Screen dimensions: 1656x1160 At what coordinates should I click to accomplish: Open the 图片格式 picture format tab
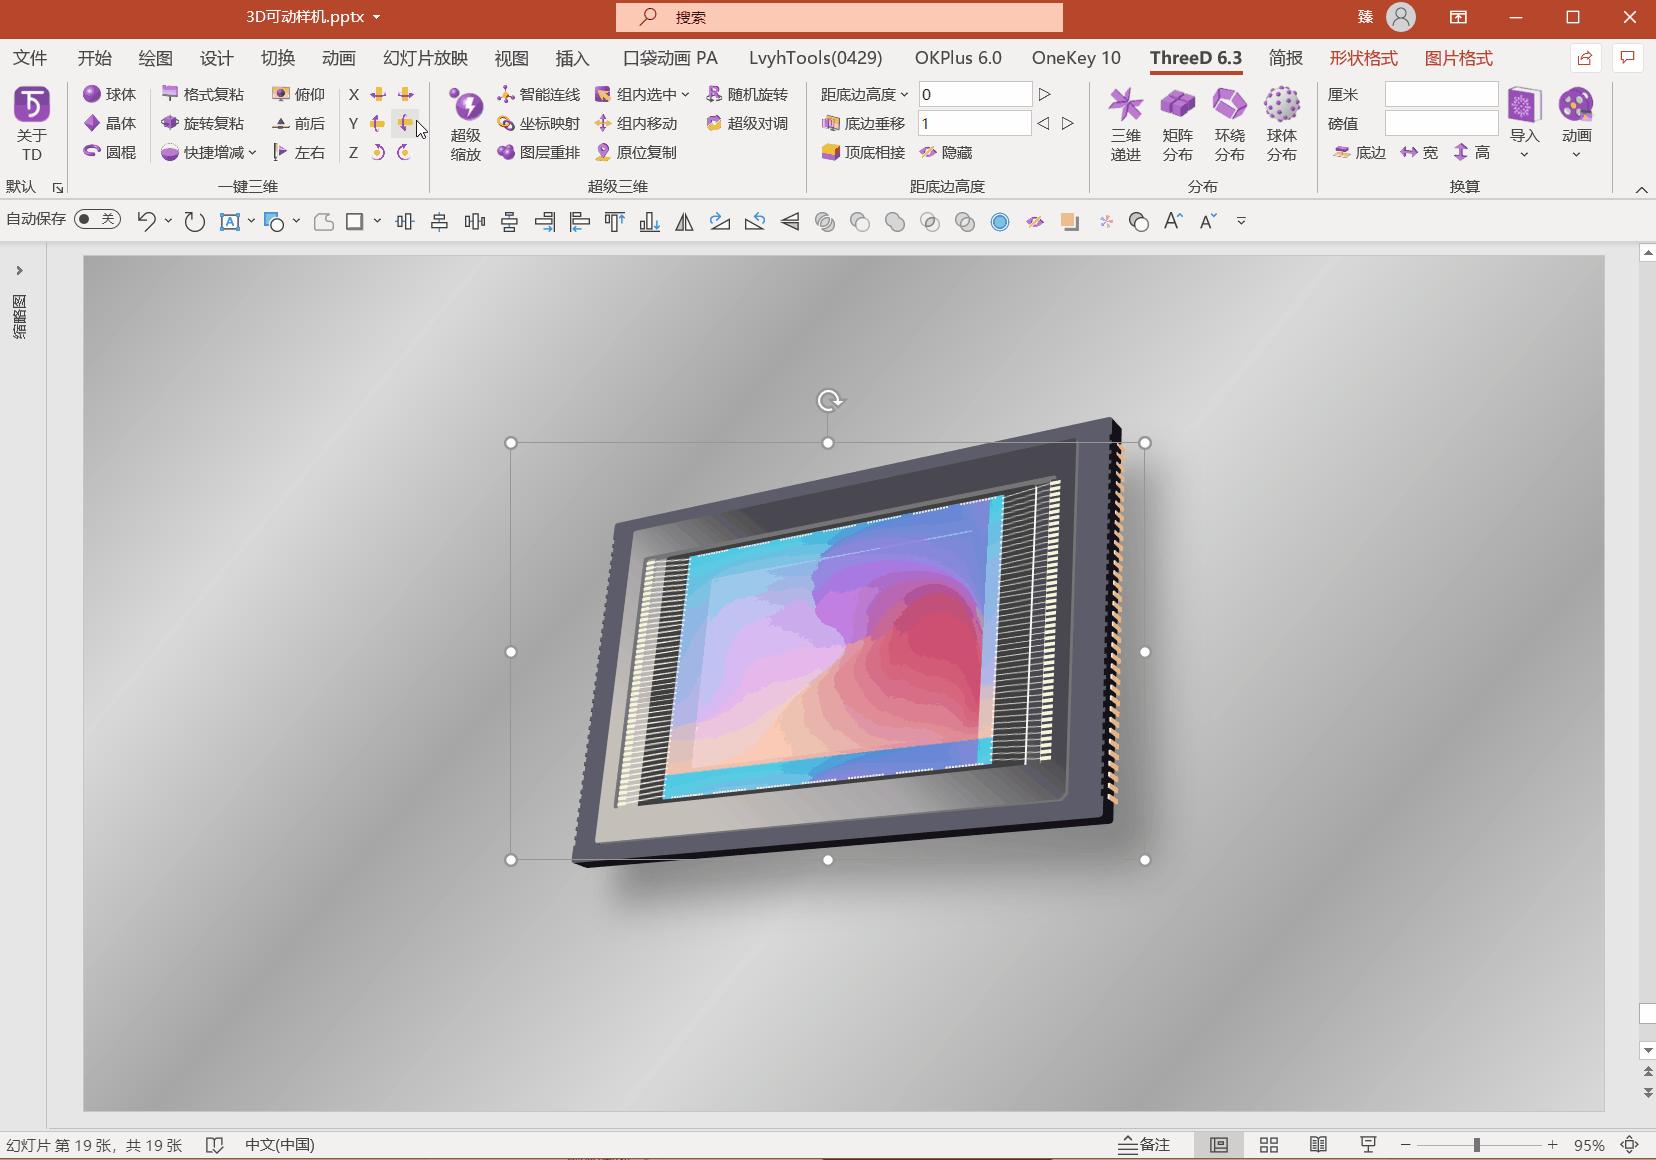[1459, 58]
